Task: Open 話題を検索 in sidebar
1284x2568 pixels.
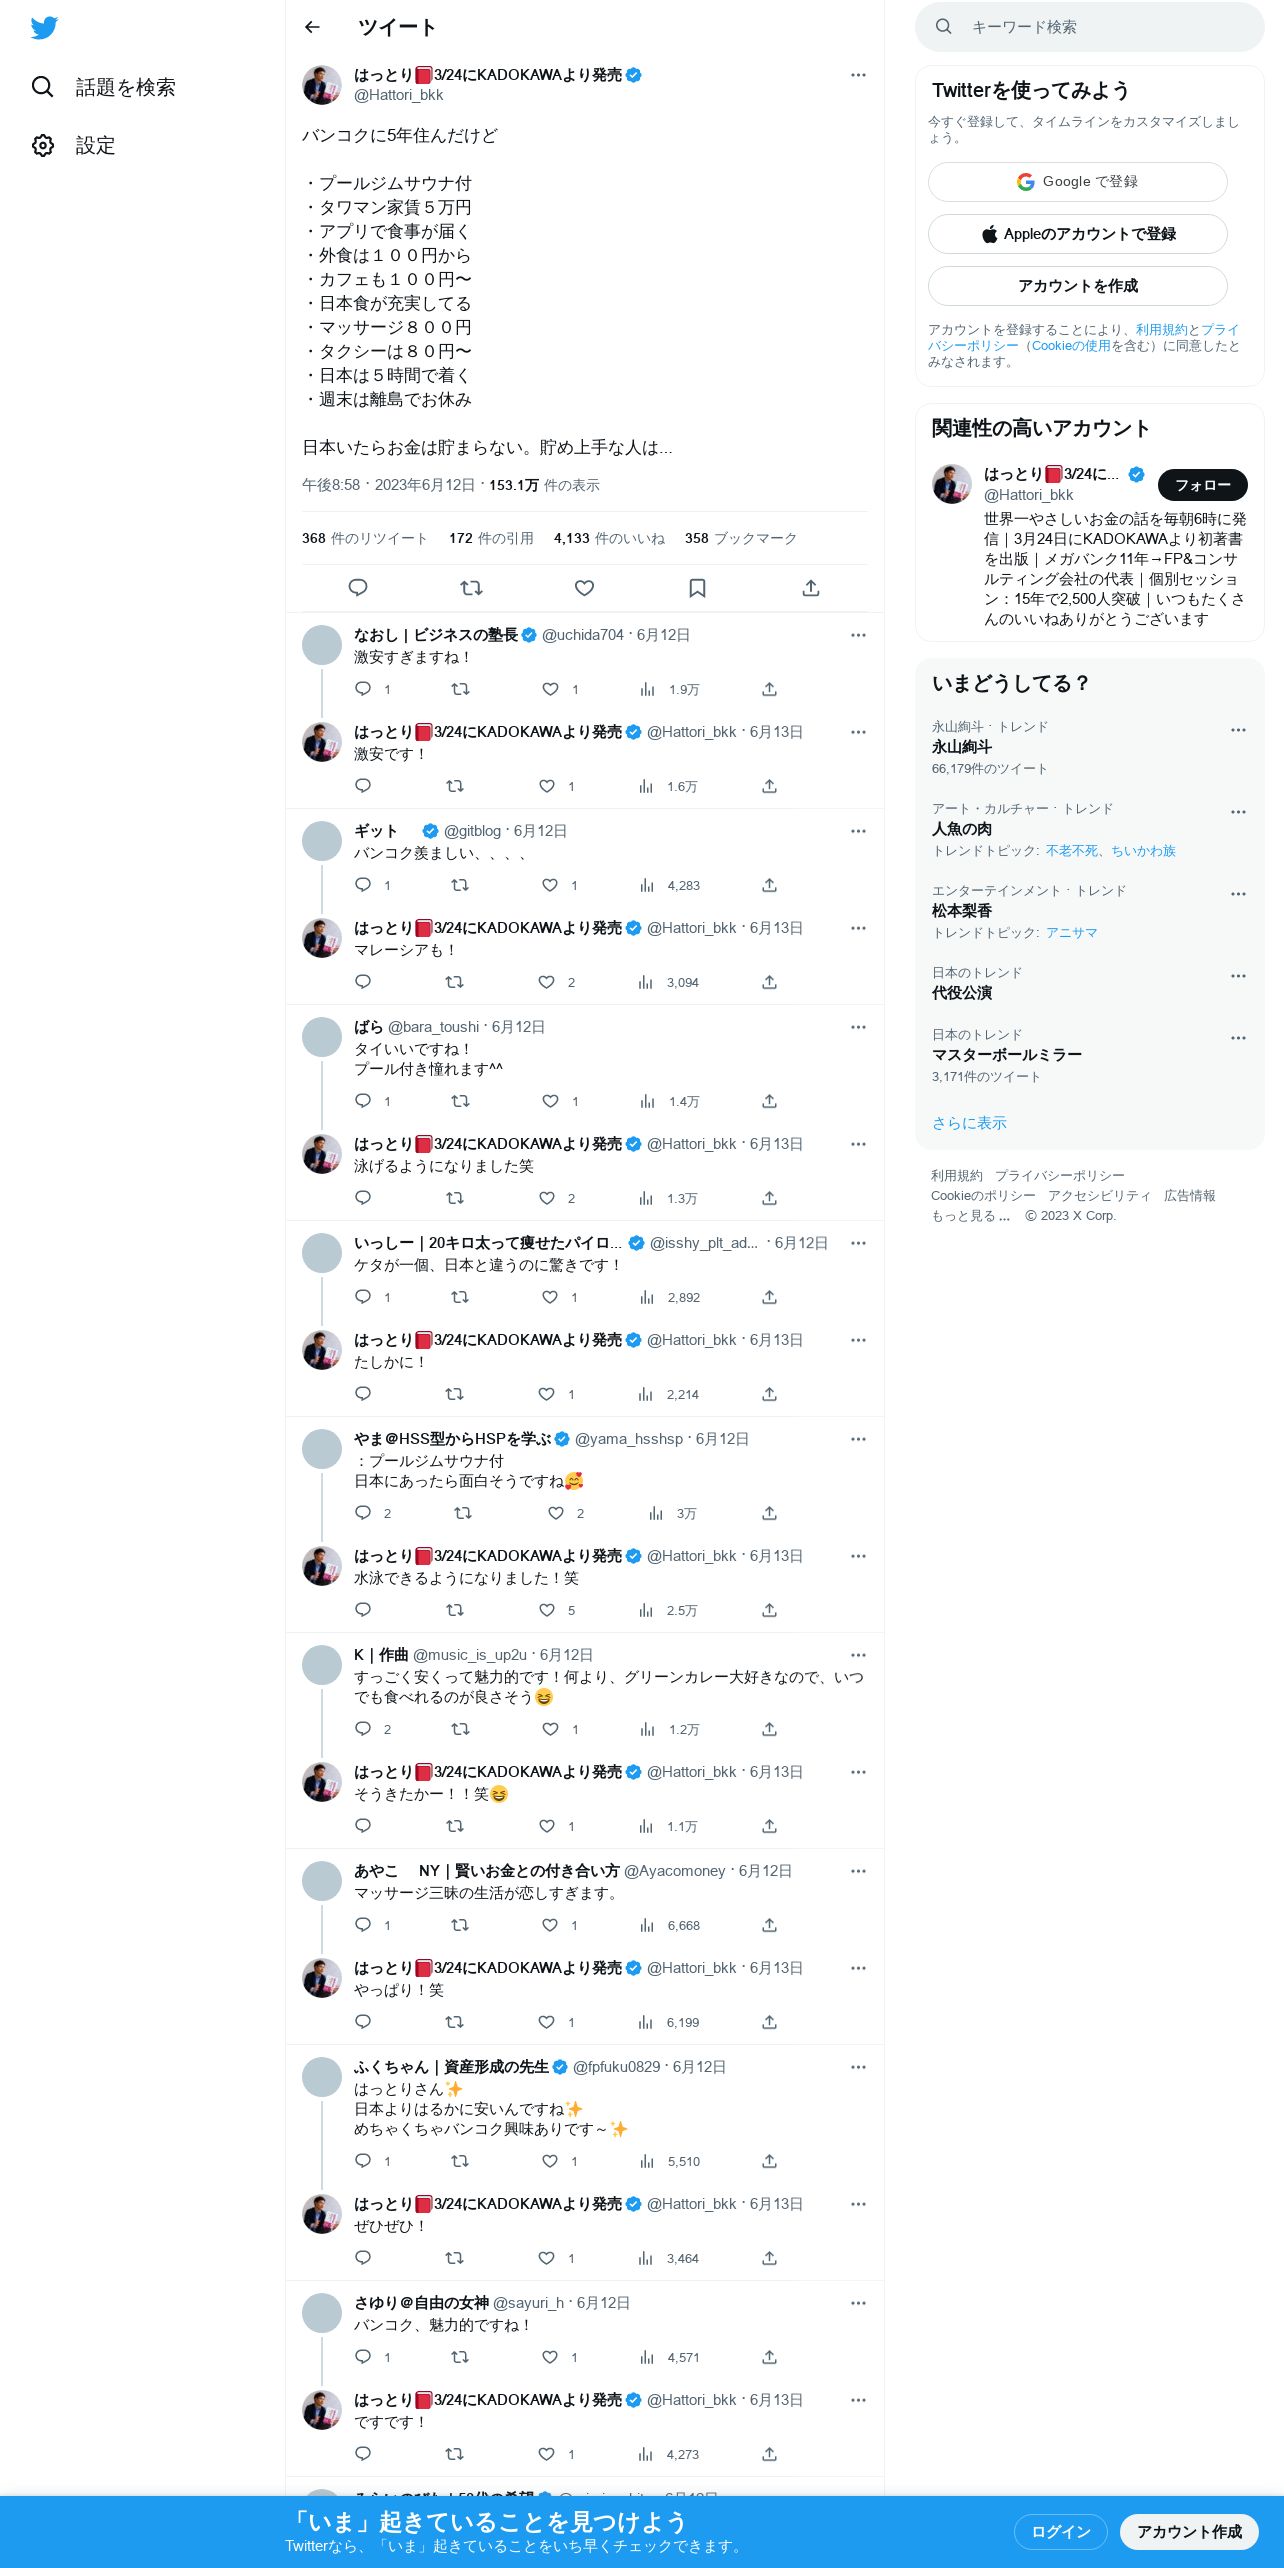Action: [102, 87]
